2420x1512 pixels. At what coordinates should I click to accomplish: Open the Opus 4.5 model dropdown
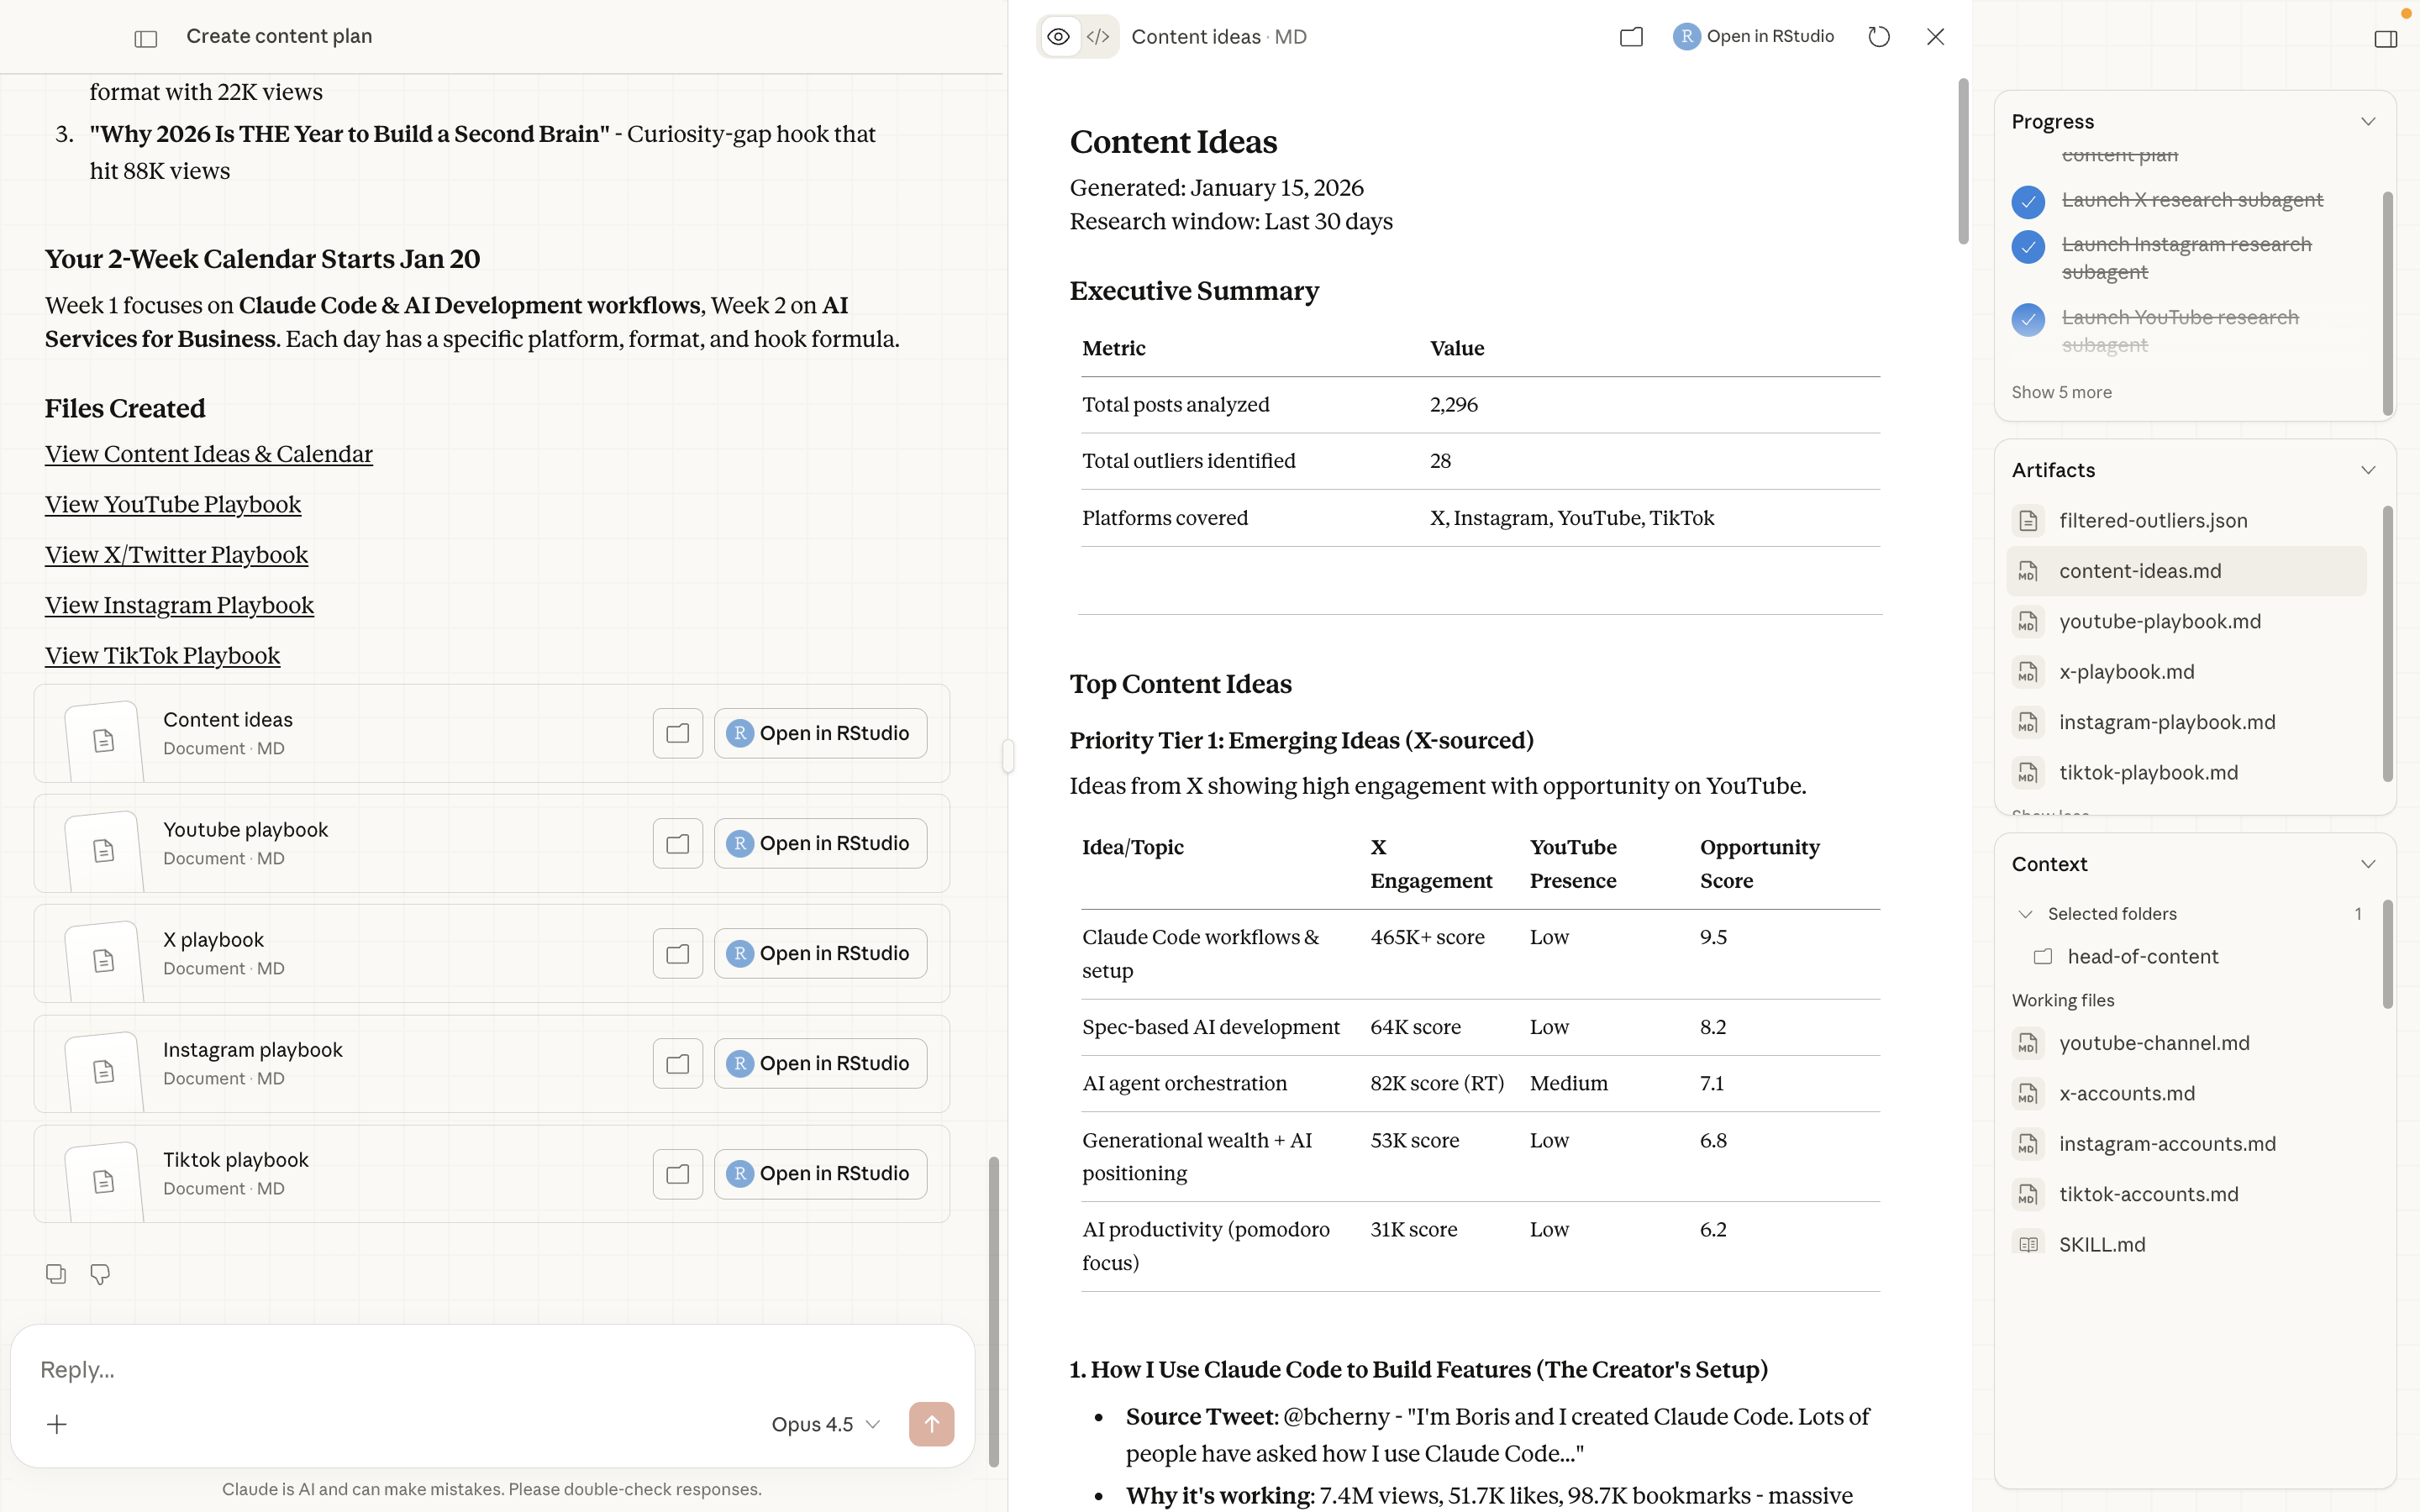825,1424
